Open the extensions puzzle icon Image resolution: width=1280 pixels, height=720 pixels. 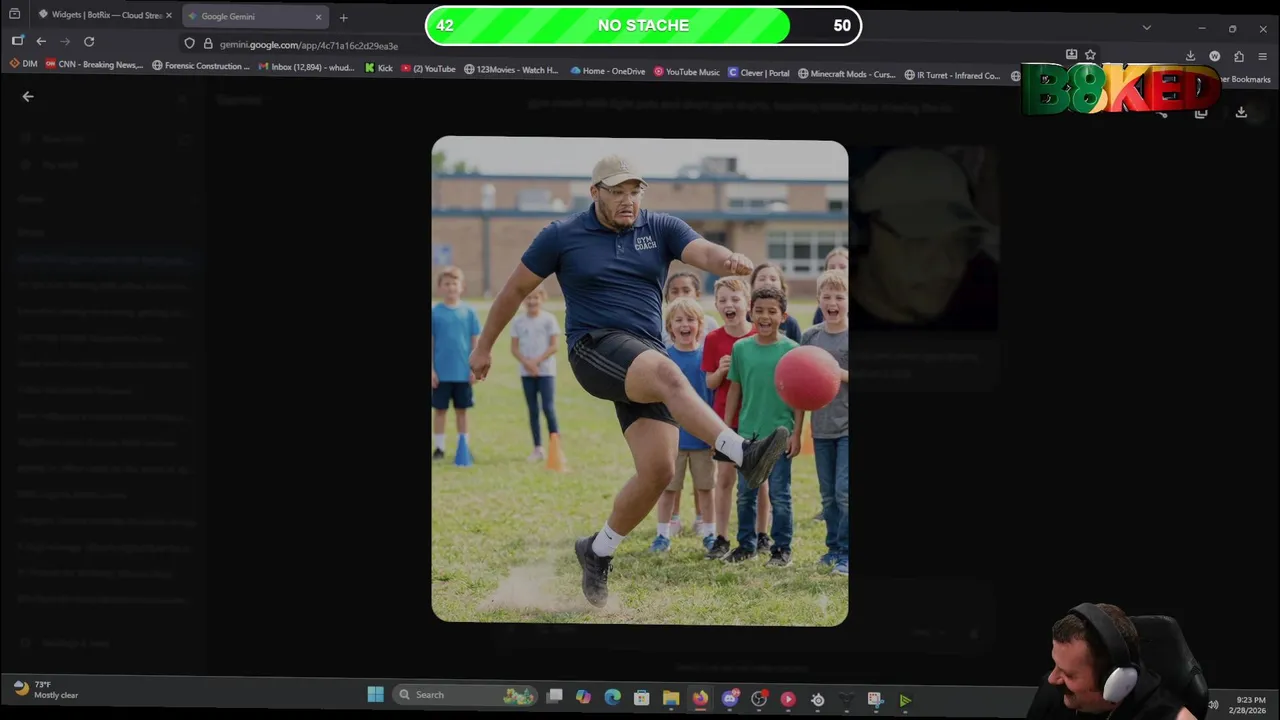coord(1239,57)
